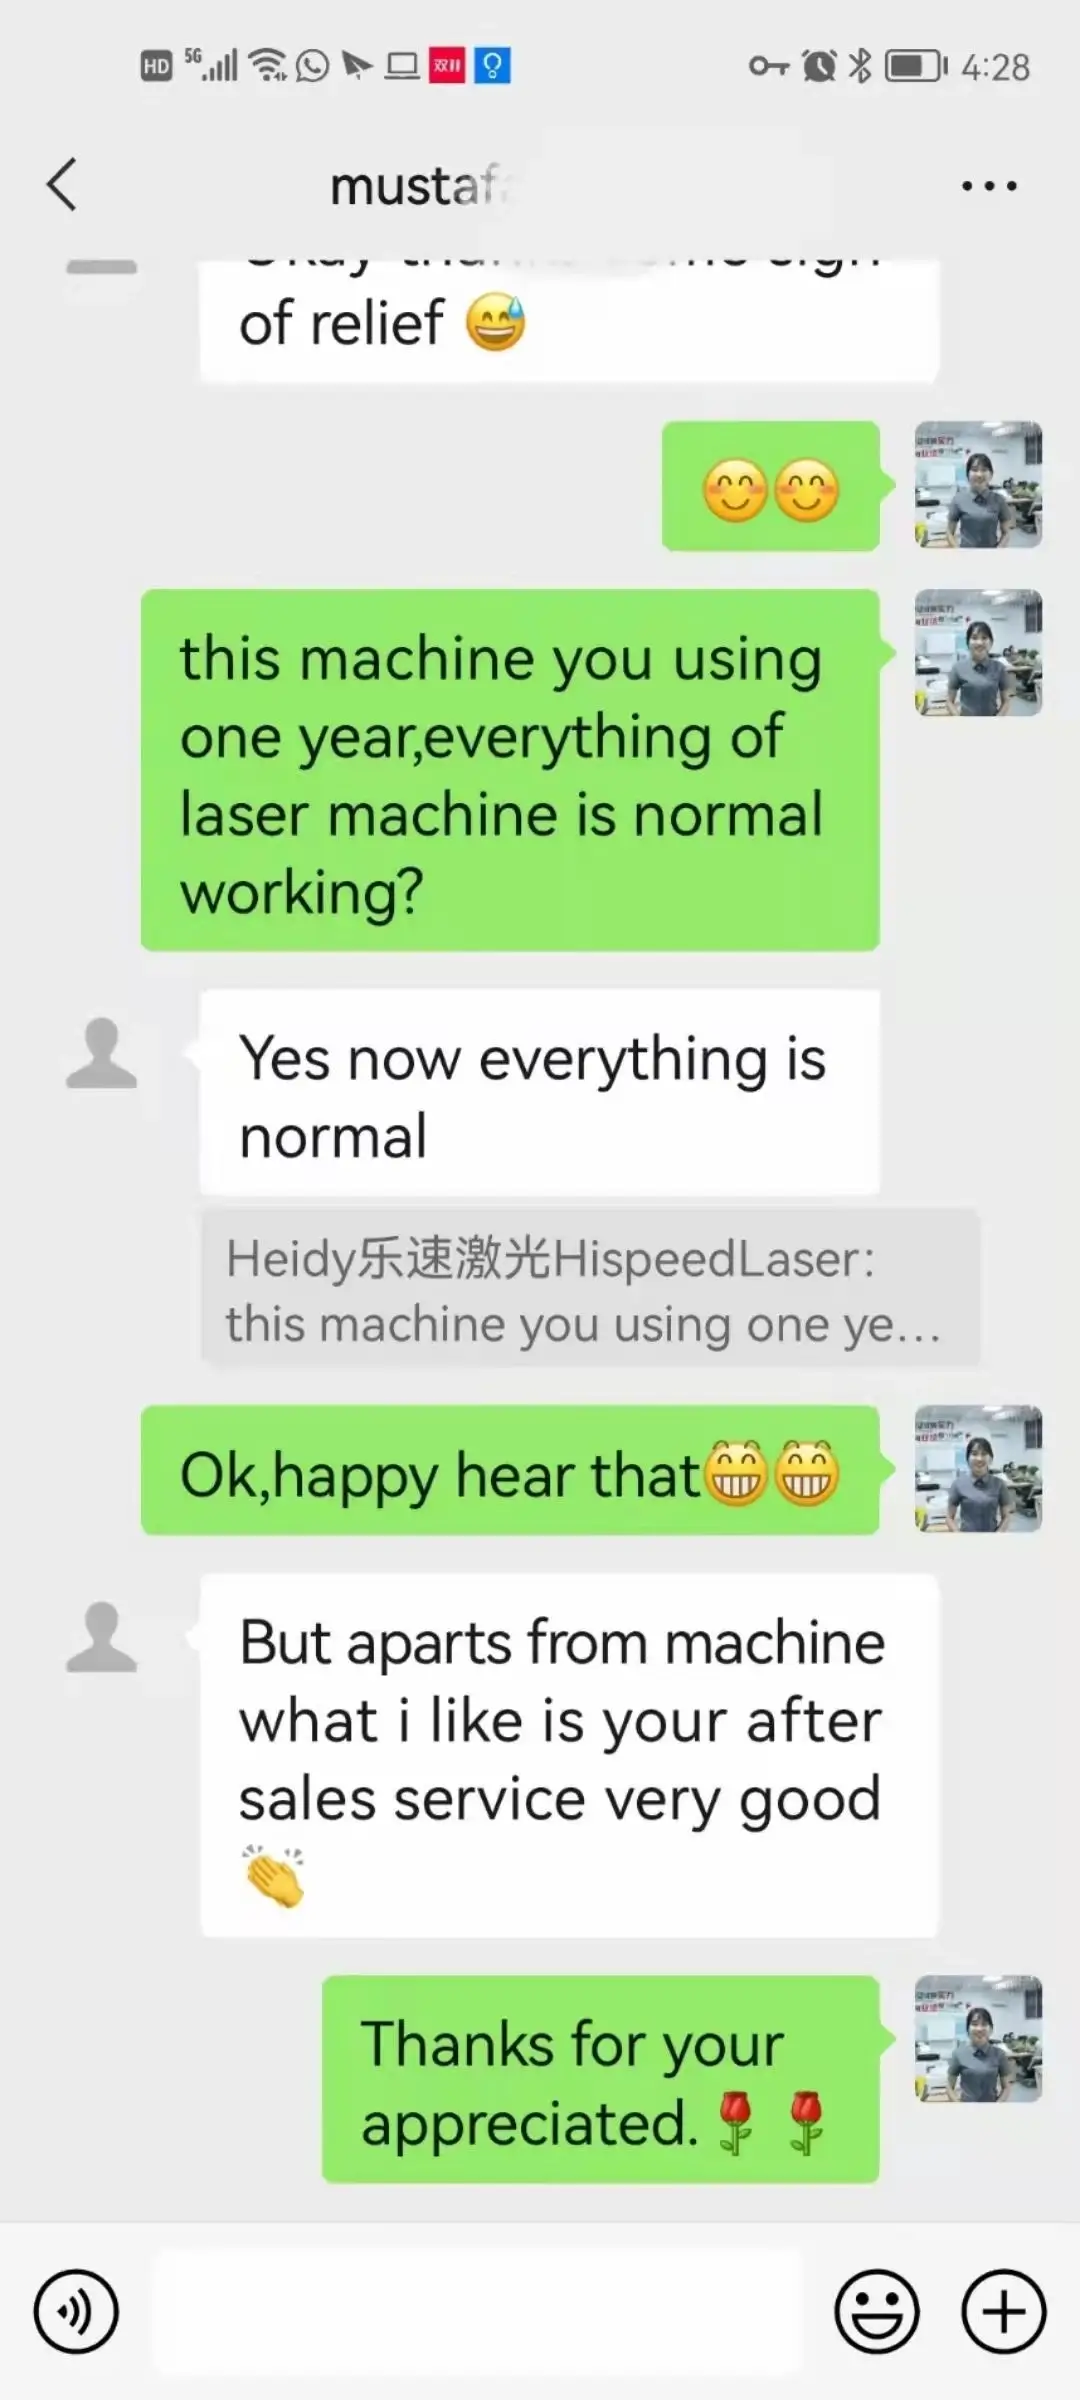The height and width of the screenshot is (2400, 1080).
Task: Tap the quoted Heidy HispeedLaser reply preview
Action: tap(590, 1289)
